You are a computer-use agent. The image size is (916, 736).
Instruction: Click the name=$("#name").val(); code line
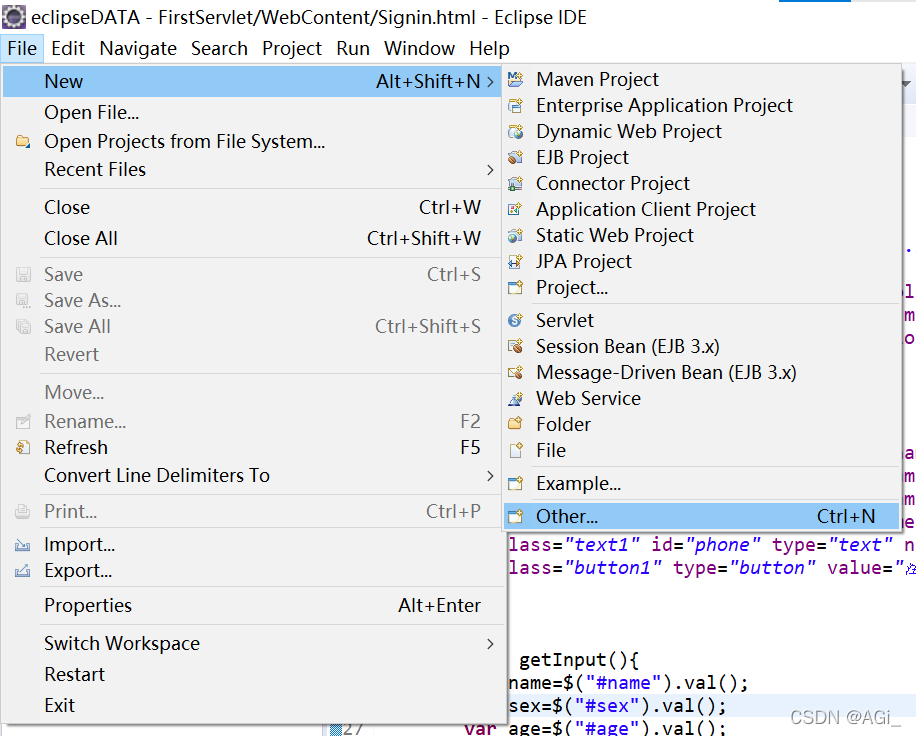[x=629, y=683]
